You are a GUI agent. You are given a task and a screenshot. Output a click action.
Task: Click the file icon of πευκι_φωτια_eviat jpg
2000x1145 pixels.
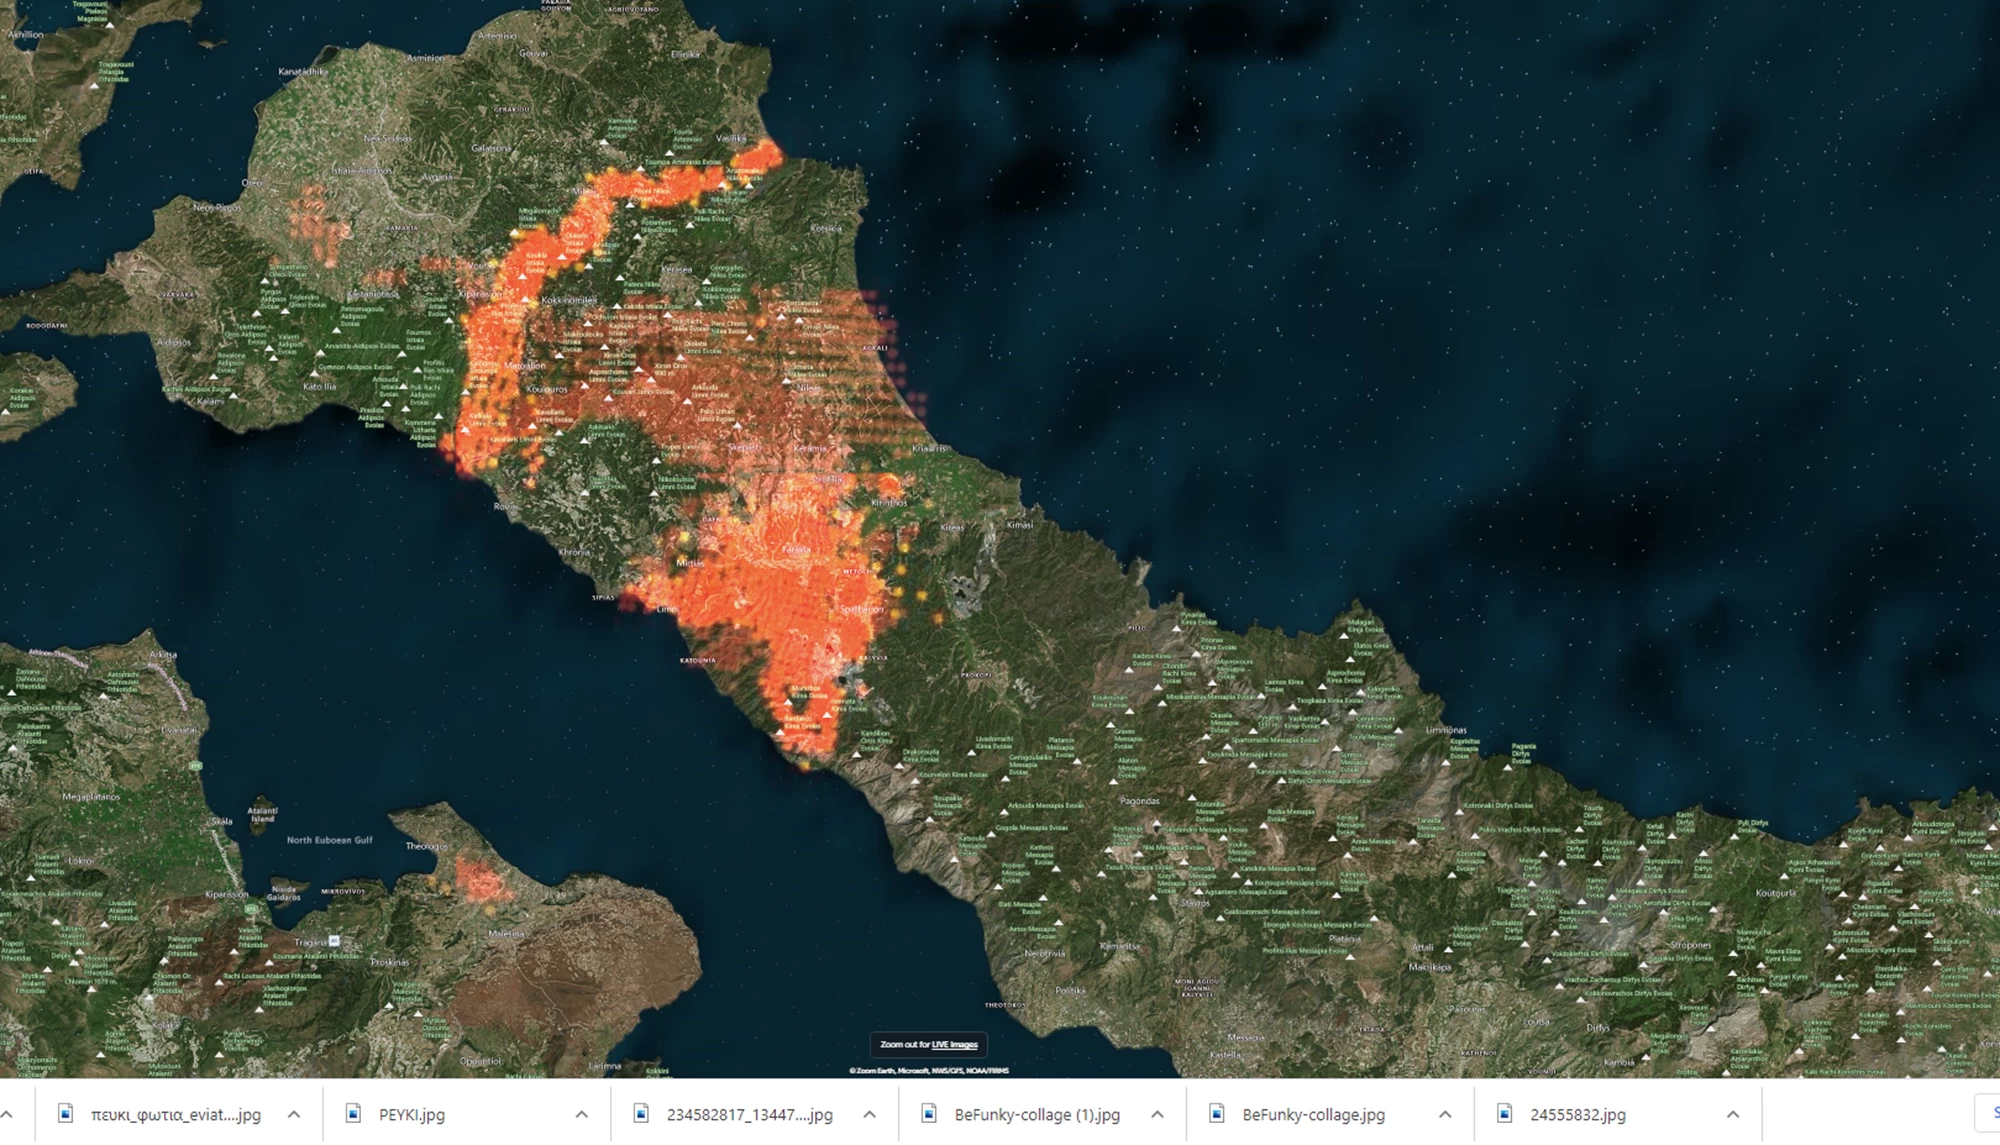66,1114
